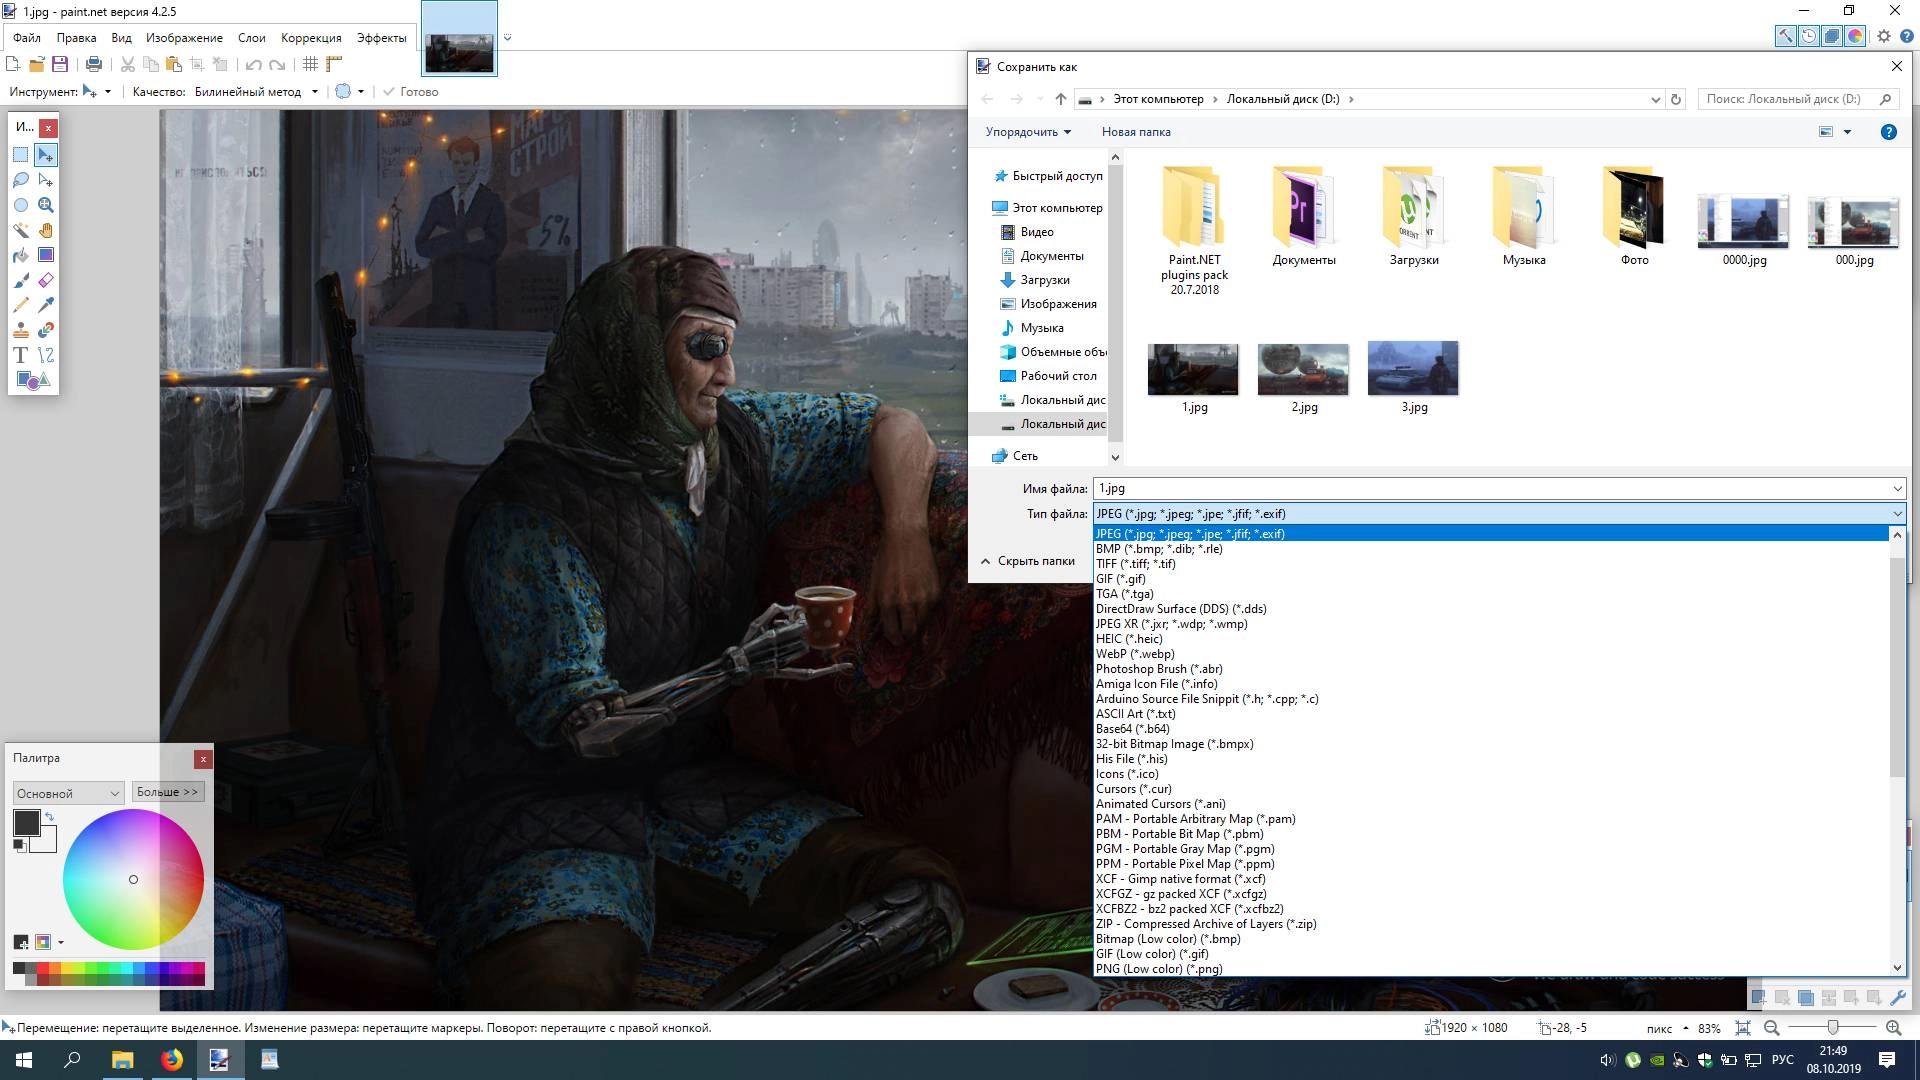
Task: Open the Слои menu
Action: [x=251, y=38]
